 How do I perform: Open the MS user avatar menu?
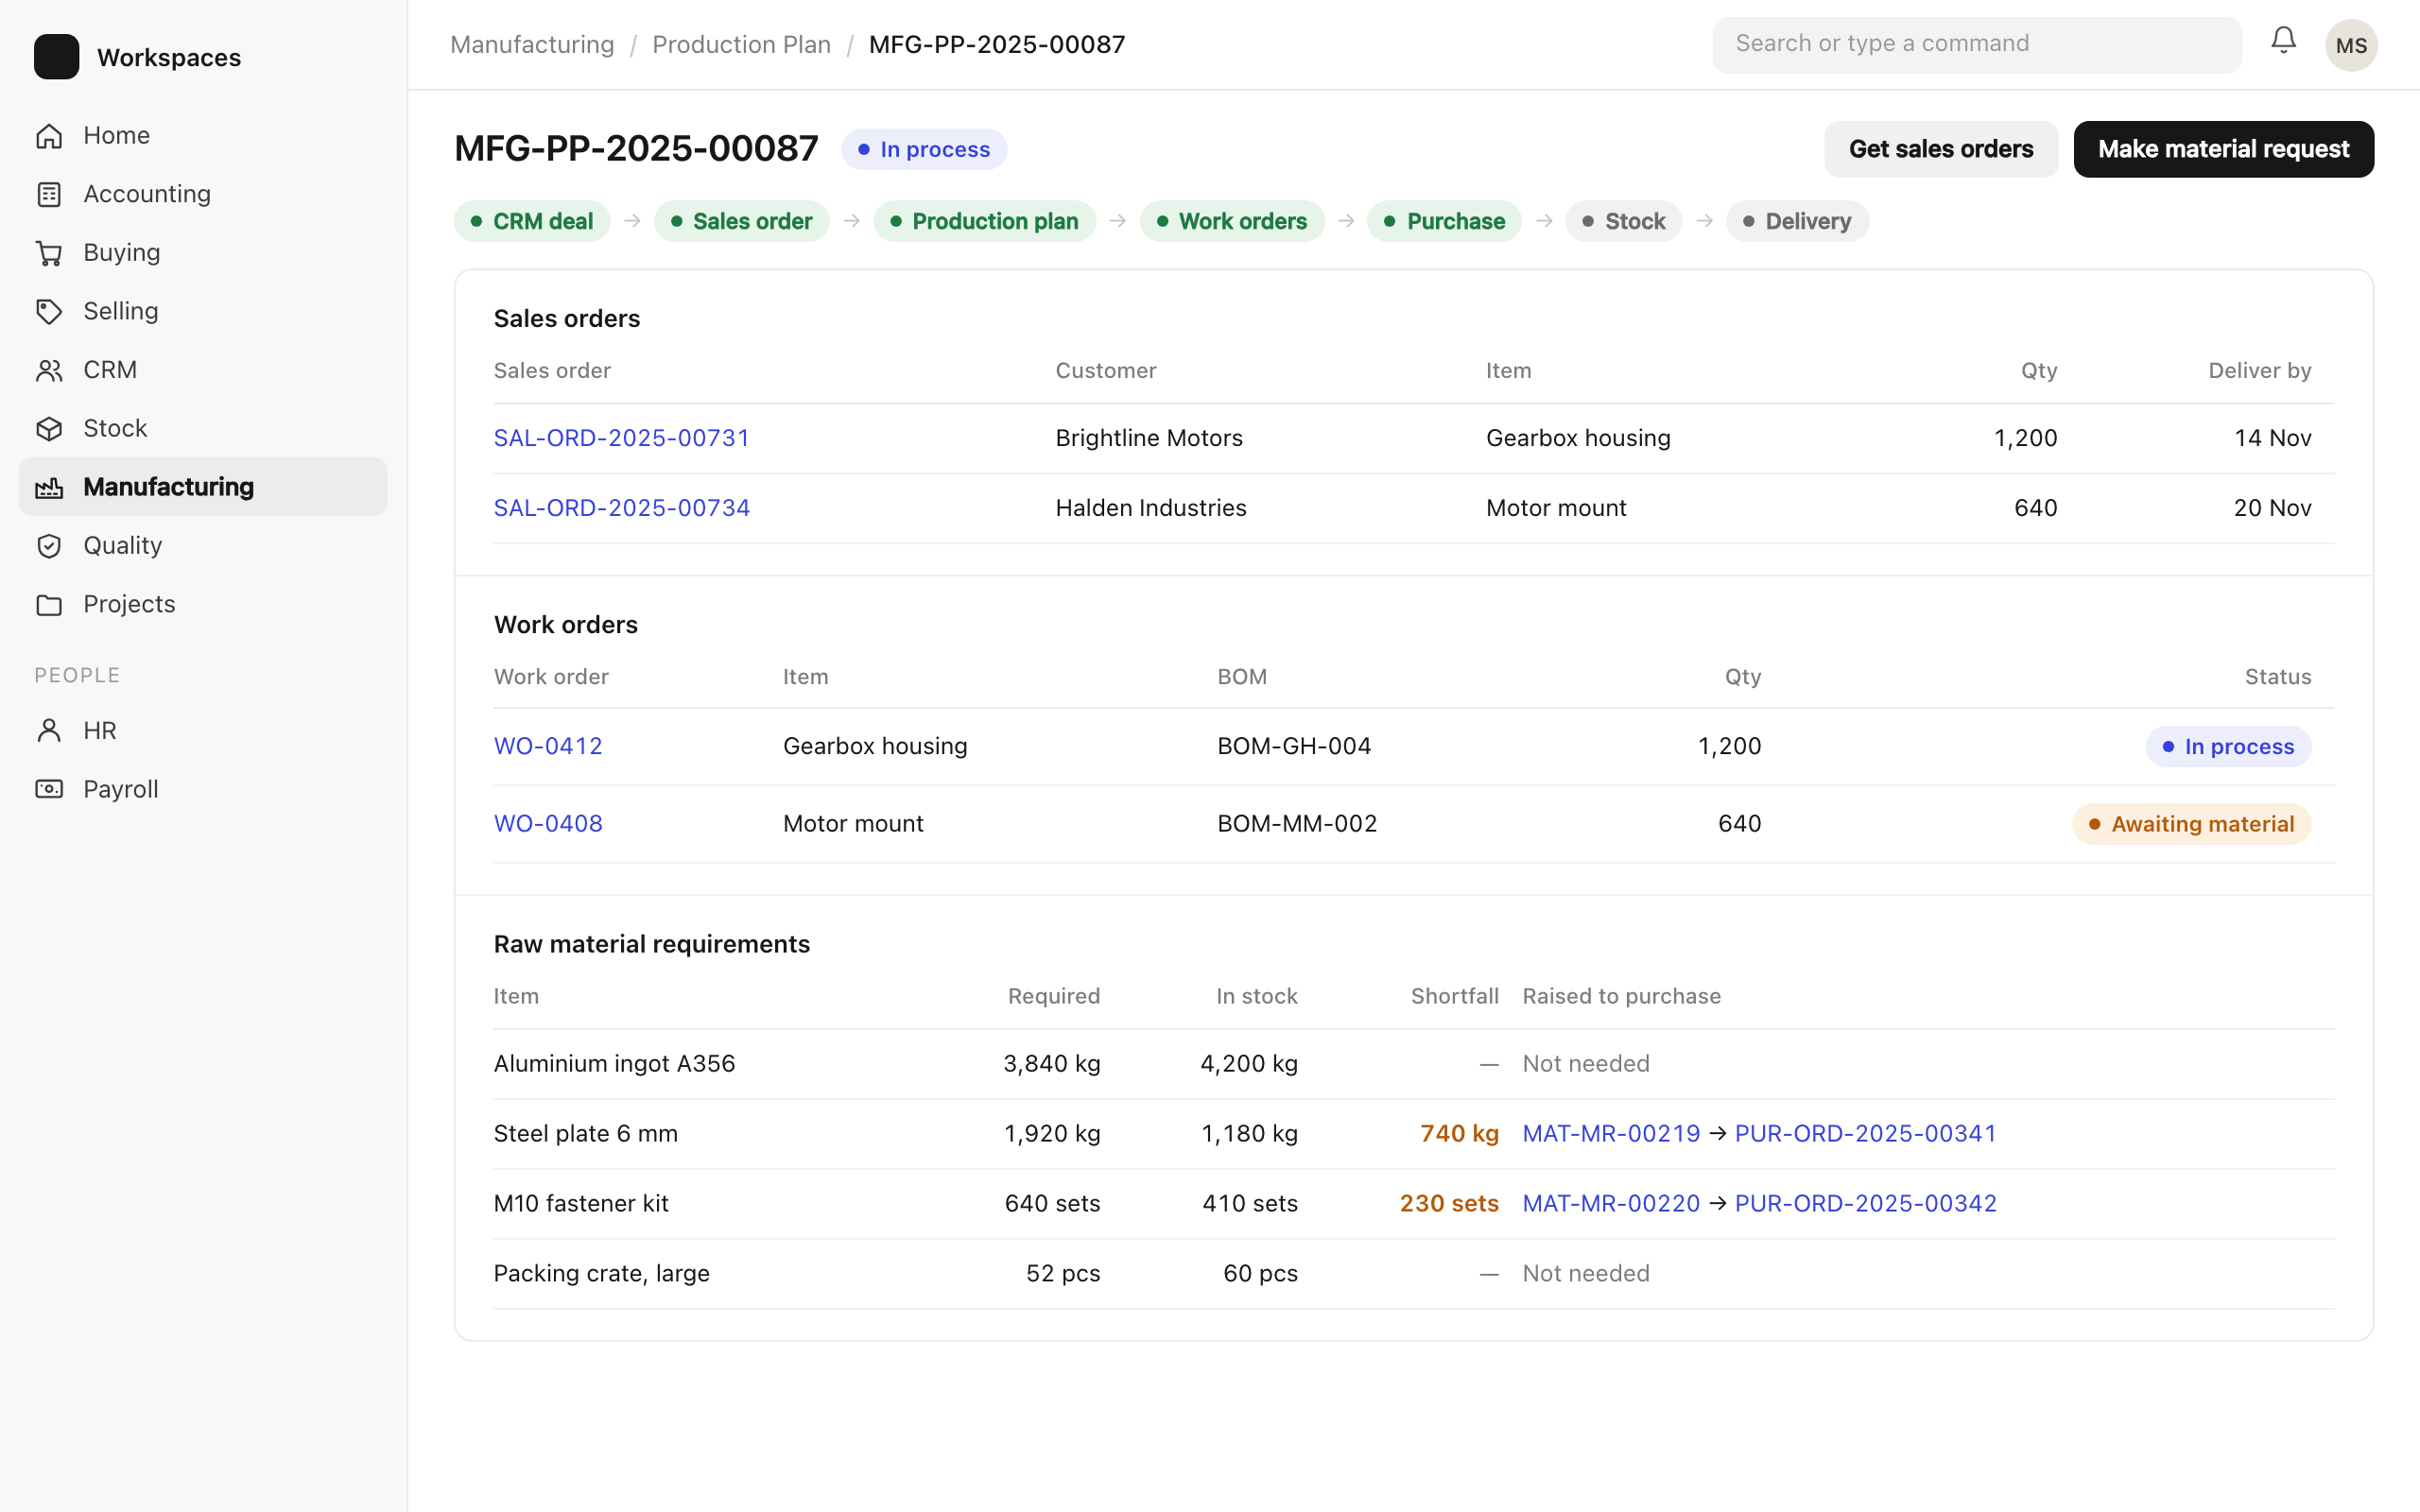[2351, 45]
